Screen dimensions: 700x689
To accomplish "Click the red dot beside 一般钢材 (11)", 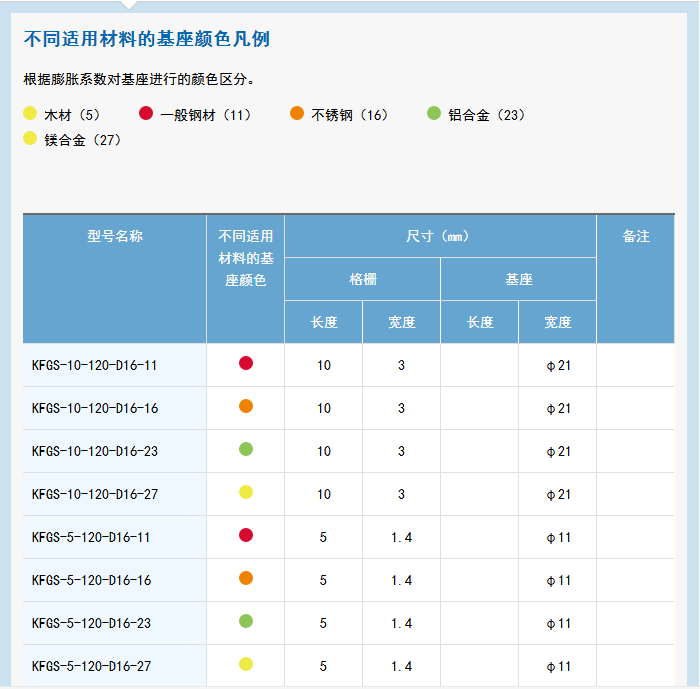I will [x=146, y=113].
